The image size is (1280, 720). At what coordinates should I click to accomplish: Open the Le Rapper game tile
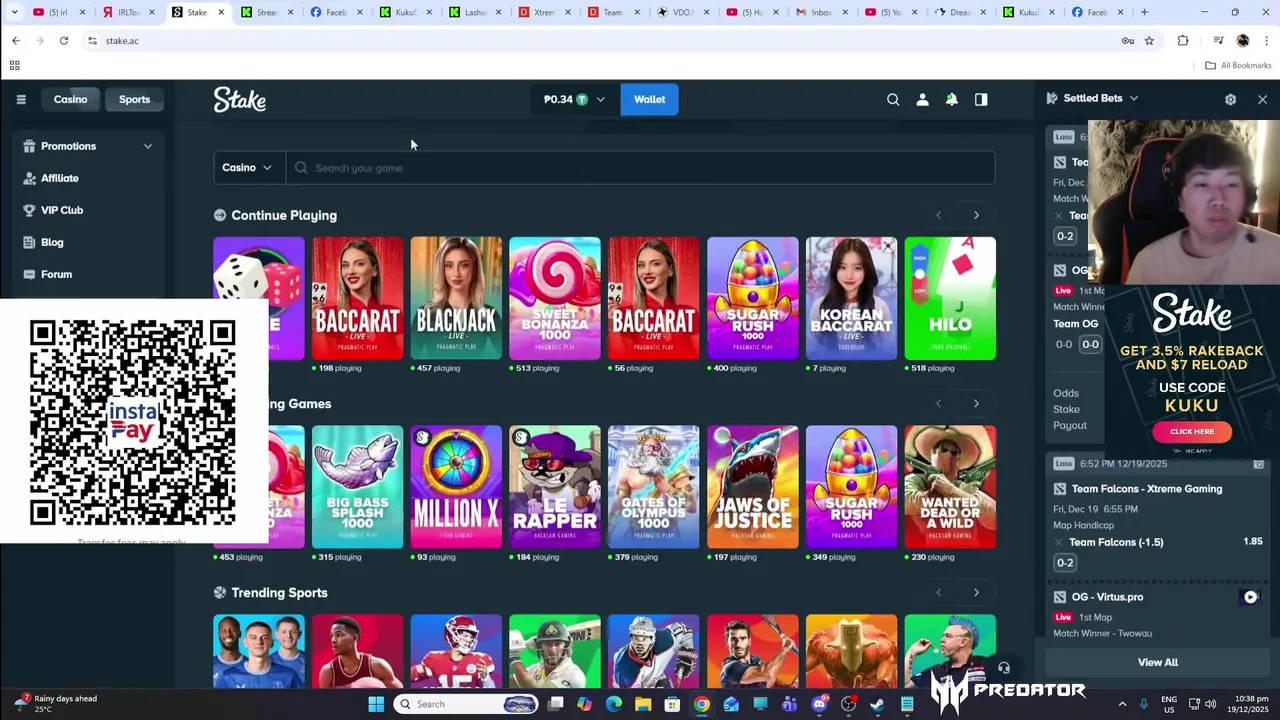(x=555, y=487)
